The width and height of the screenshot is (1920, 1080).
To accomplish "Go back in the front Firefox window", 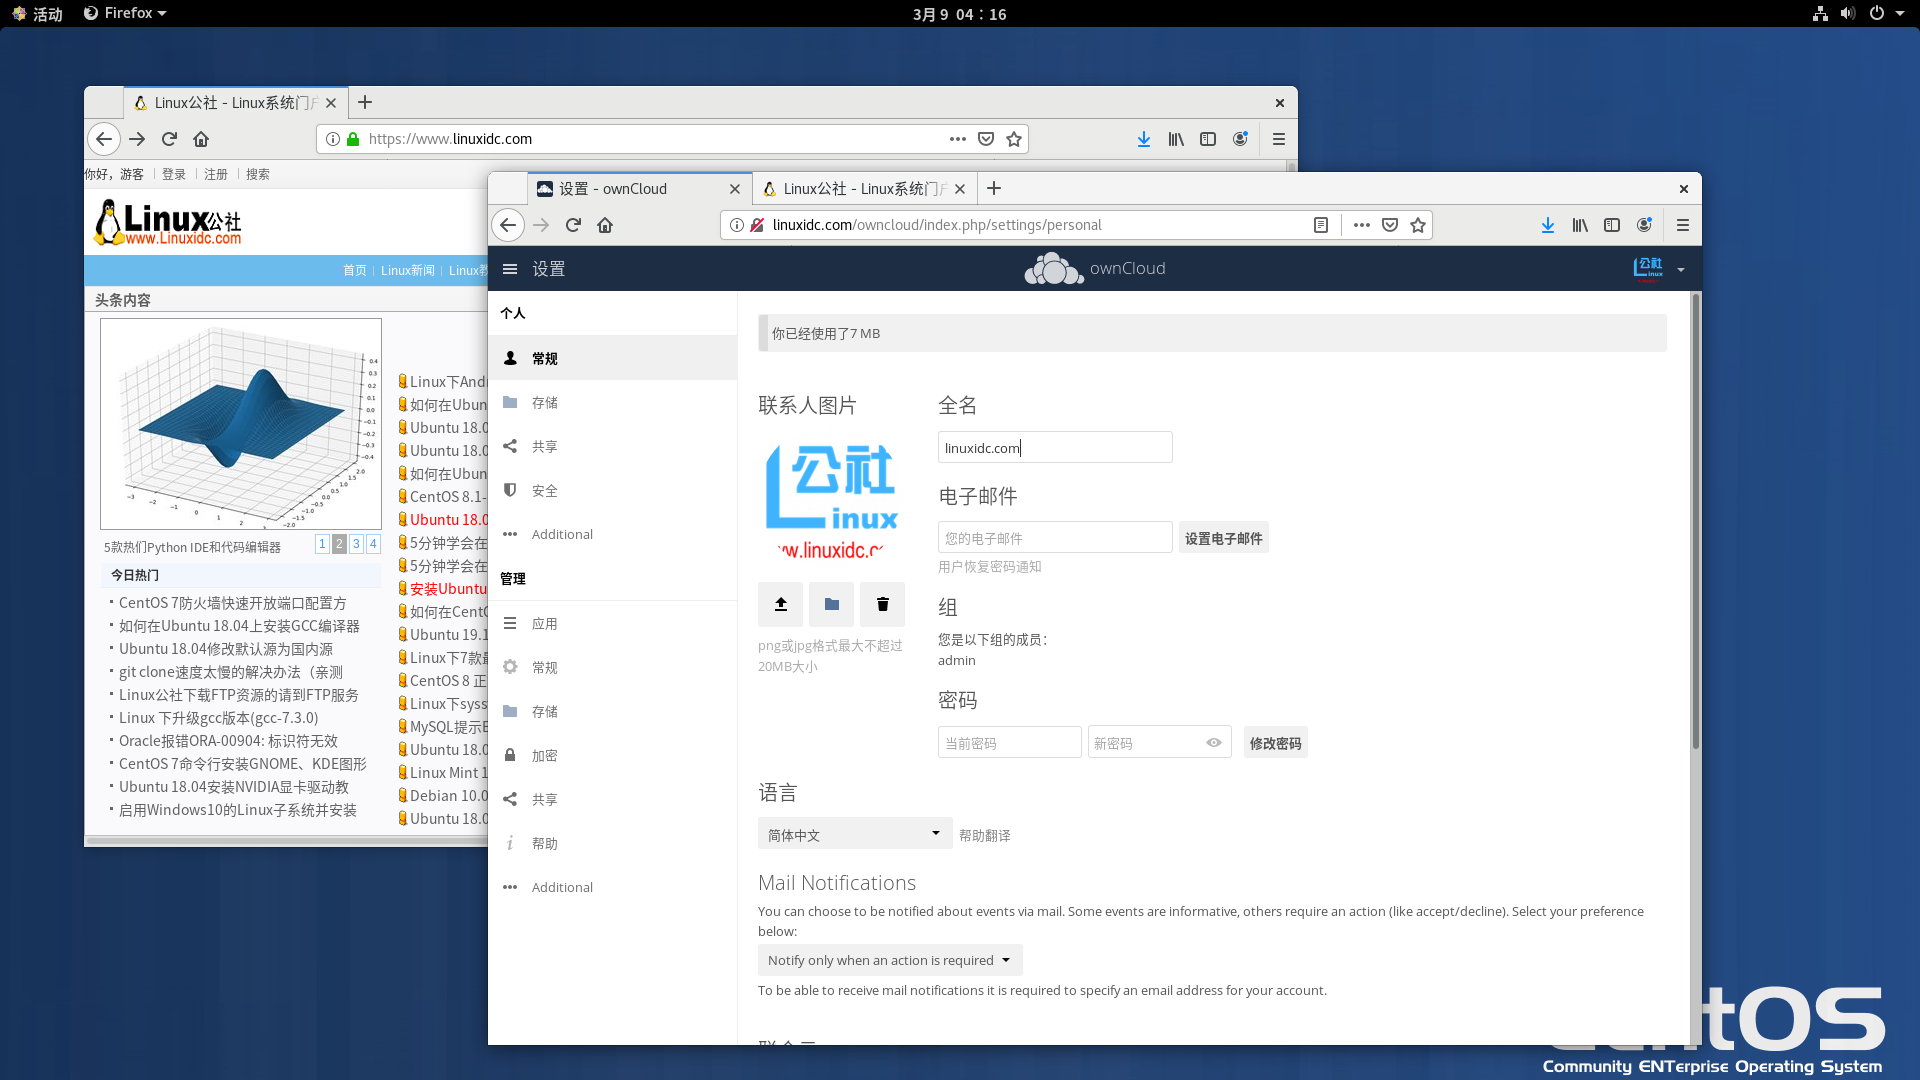I will click(508, 225).
